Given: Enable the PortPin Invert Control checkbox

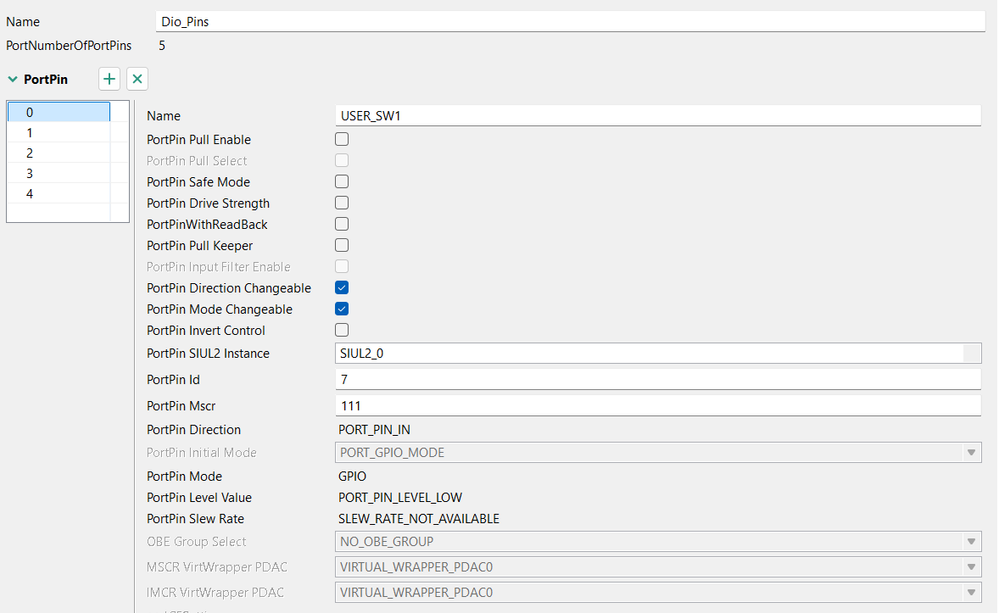Looking at the screenshot, I should tap(342, 330).
